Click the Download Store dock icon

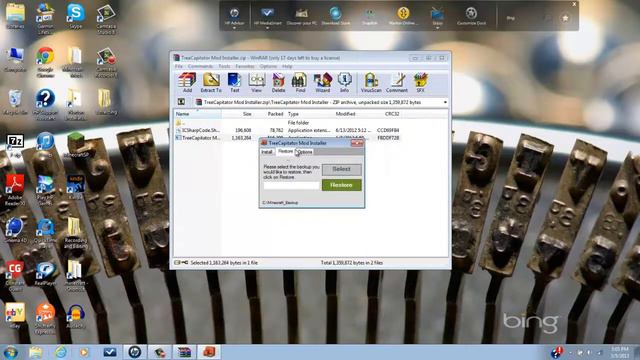tap(336, 16)
